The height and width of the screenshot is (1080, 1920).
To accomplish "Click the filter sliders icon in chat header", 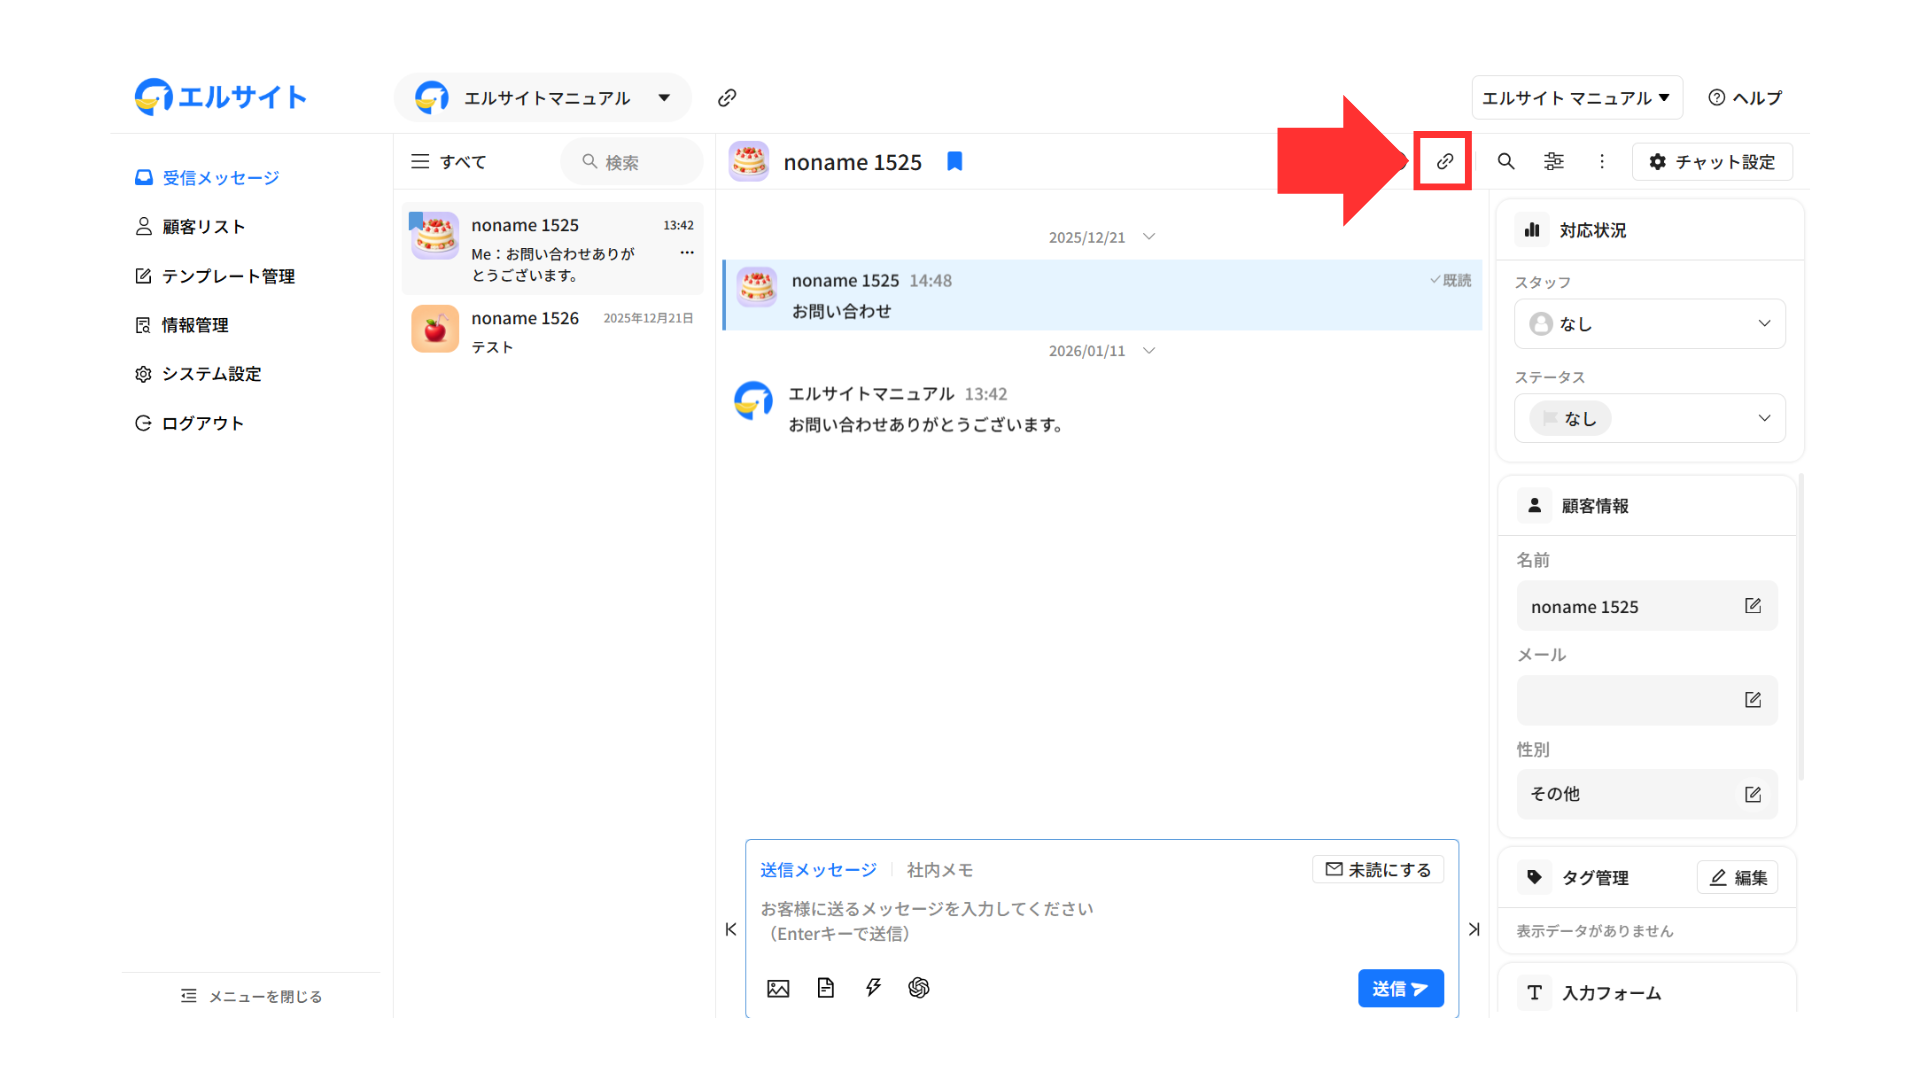I will (1553, 161).
